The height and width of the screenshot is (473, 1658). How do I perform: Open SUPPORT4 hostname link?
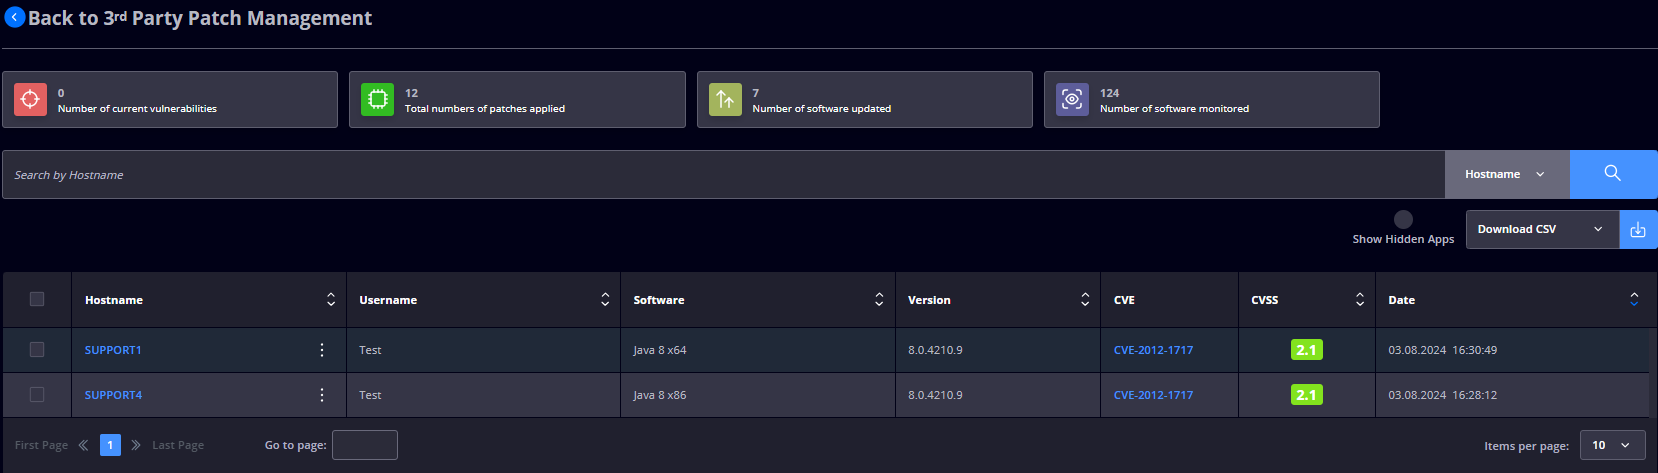click(113, 395)
